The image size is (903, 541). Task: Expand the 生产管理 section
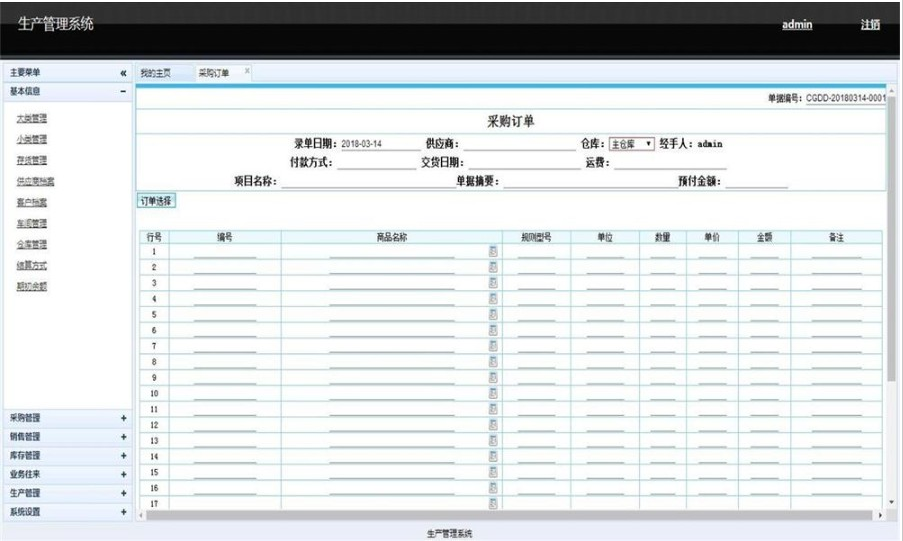(x=123, y=493)
